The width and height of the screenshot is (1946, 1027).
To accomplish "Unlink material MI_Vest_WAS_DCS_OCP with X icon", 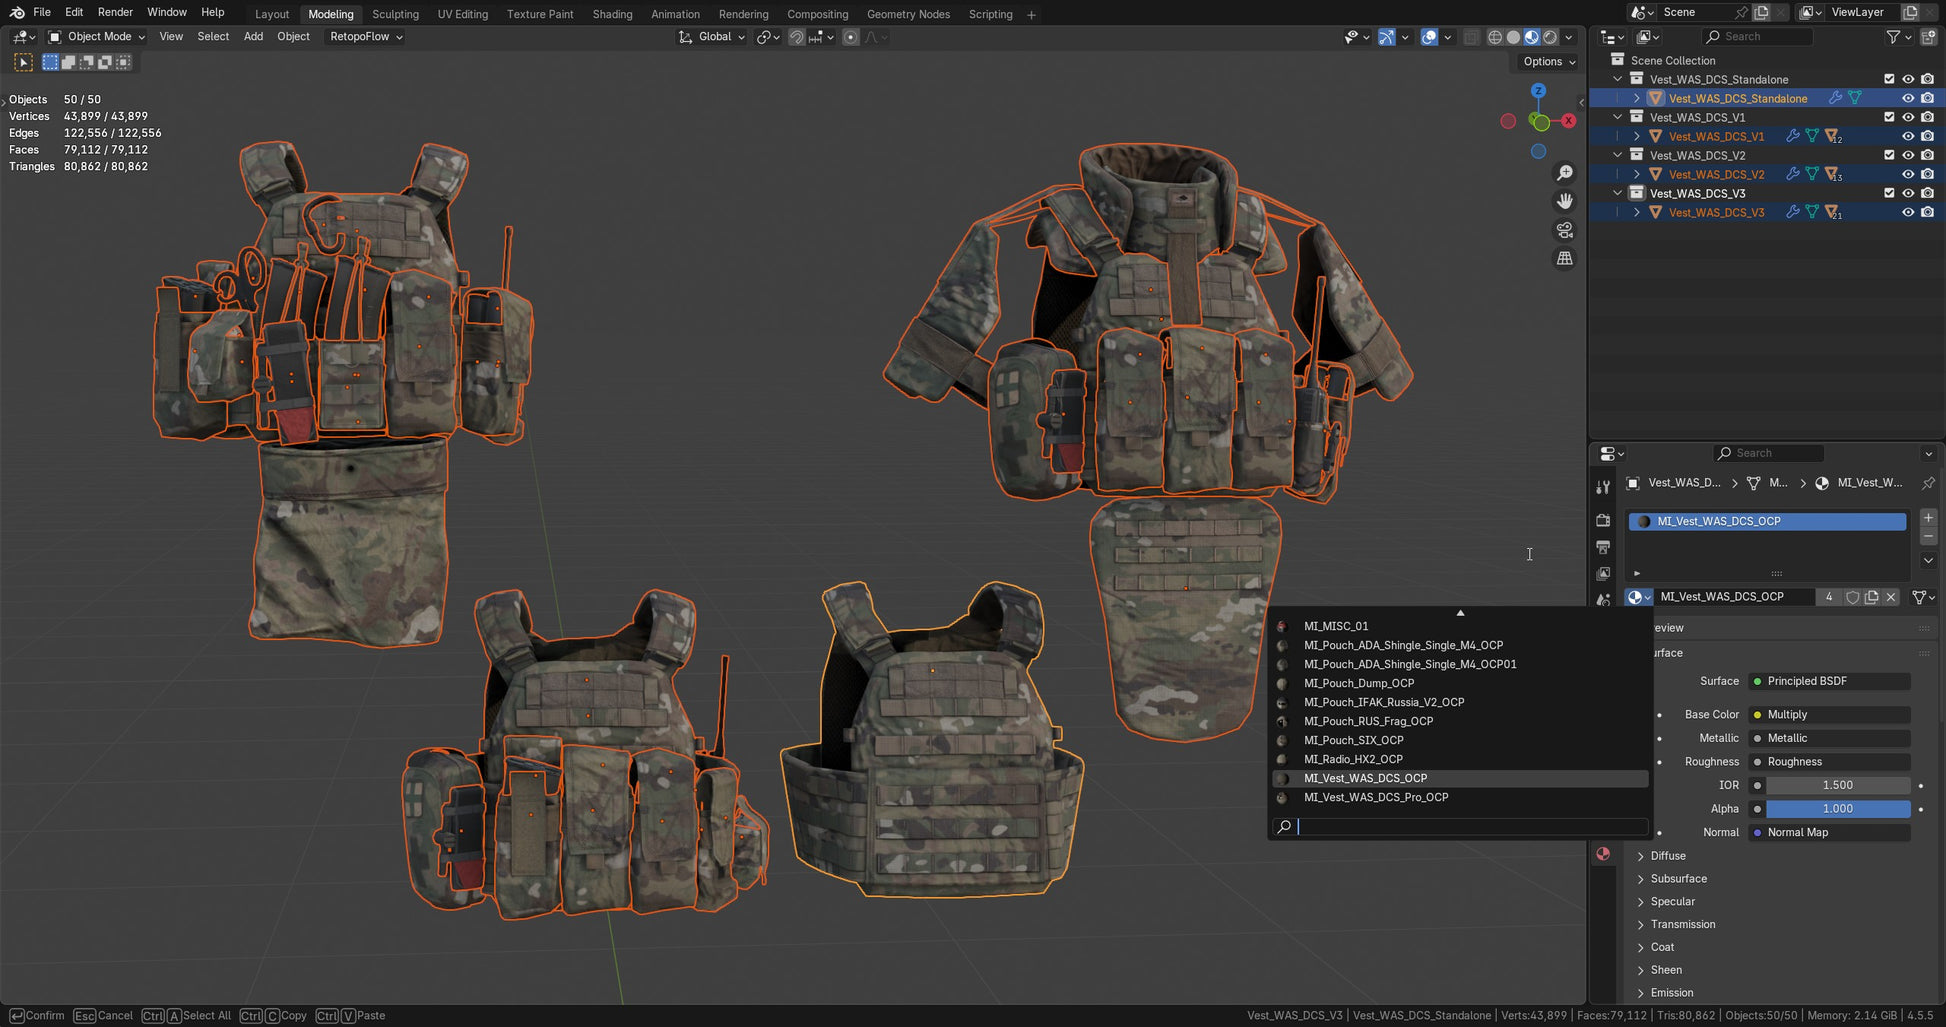I will click(1890, 597).
